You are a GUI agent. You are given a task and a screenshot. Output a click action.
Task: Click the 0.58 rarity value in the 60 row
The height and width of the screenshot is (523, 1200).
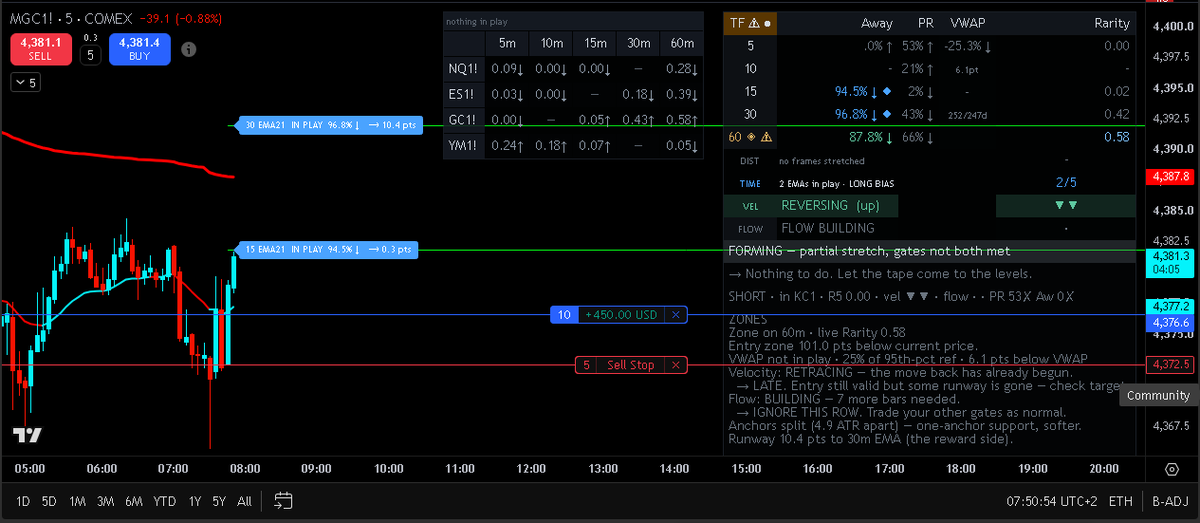pos(1117,137)
